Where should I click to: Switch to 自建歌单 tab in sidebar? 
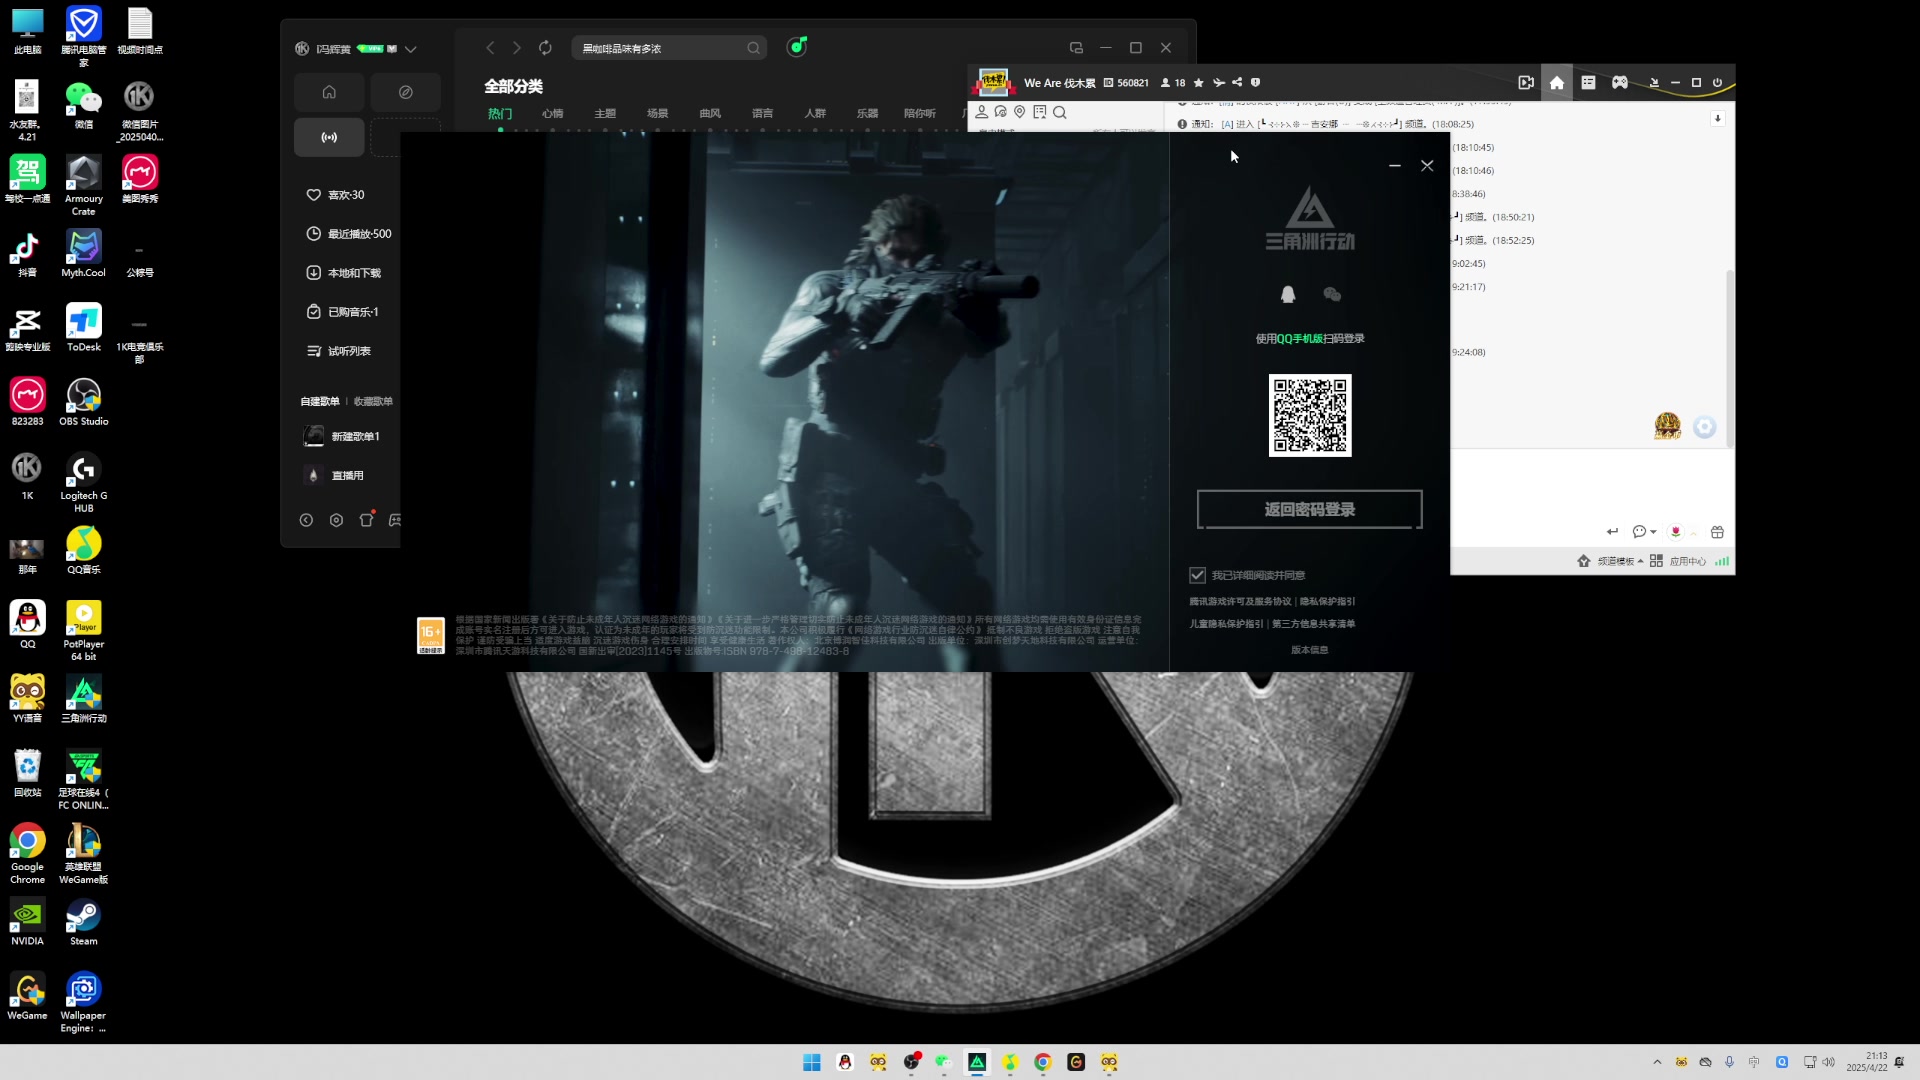[320, 401]
